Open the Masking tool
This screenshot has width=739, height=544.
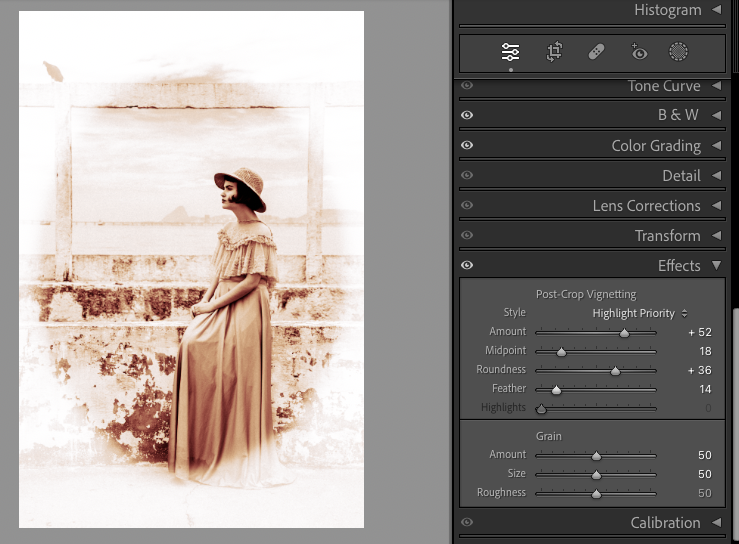click(679, 53)
